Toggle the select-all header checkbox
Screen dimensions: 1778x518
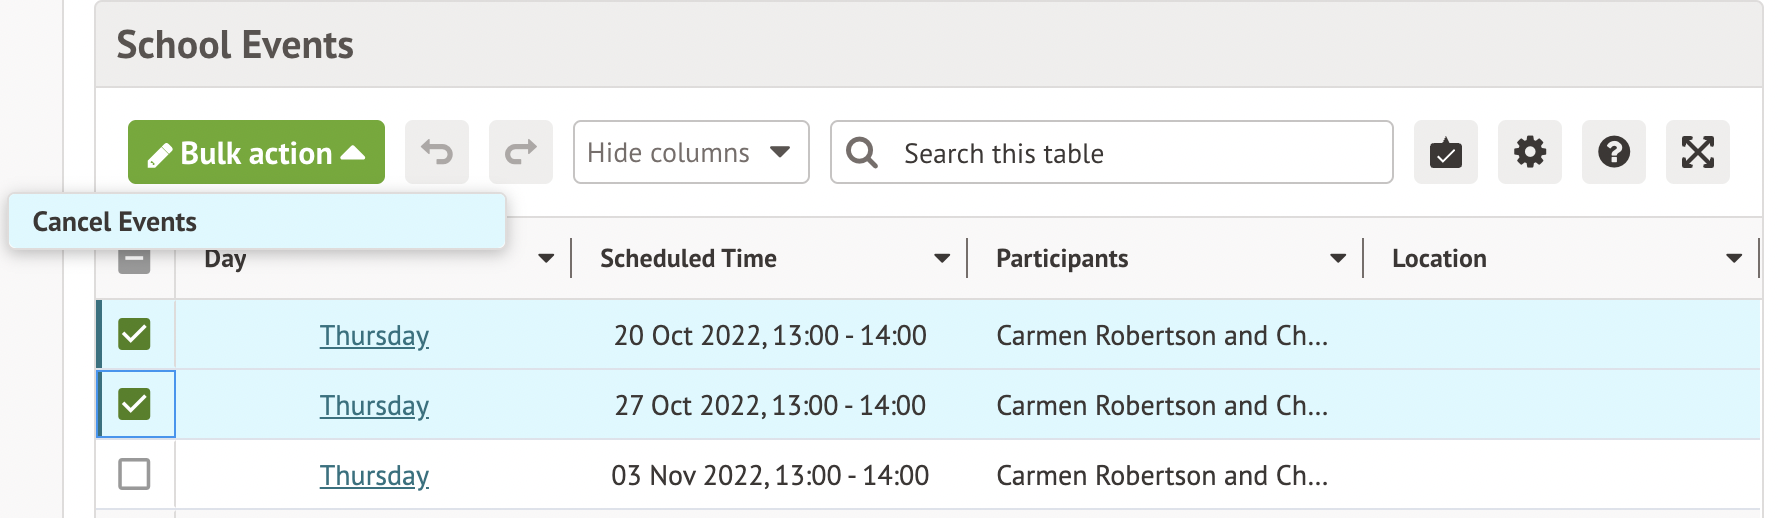click(x=134, y=262)
